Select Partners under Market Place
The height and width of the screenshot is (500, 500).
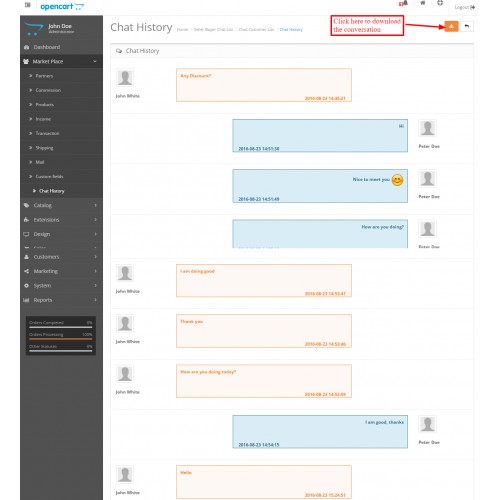click(44, 76)
